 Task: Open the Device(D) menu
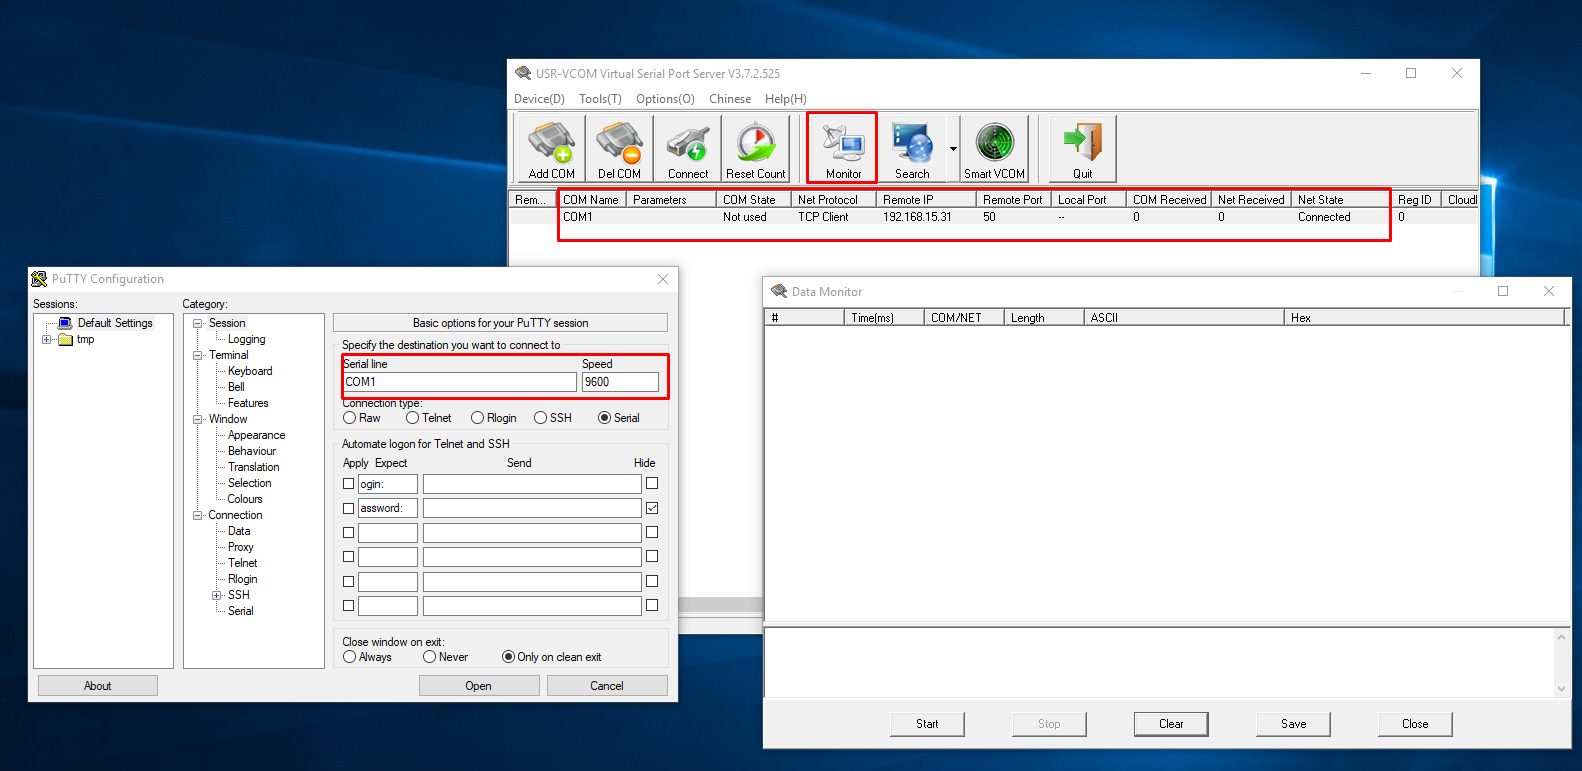pyautogui.click(x=539, y=99)
